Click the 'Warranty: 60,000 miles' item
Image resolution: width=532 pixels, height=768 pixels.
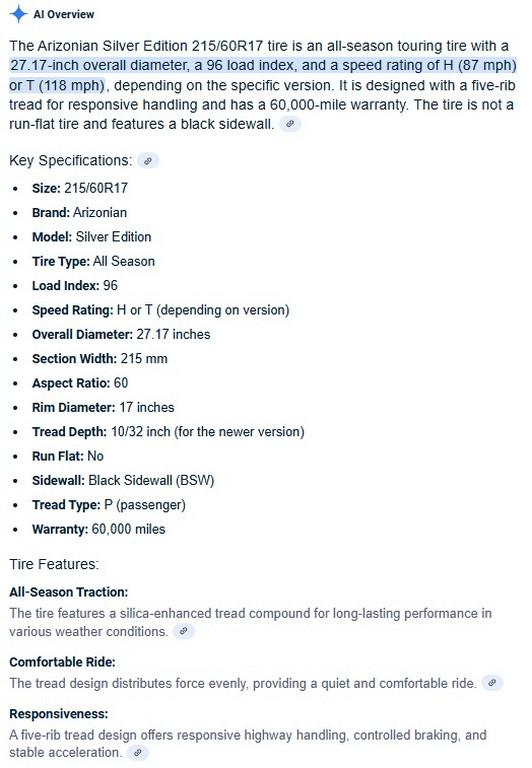click(98, 529)
